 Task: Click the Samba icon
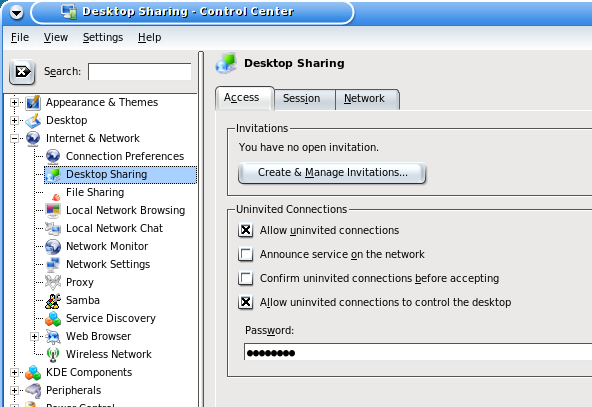(x=53, y=301)
